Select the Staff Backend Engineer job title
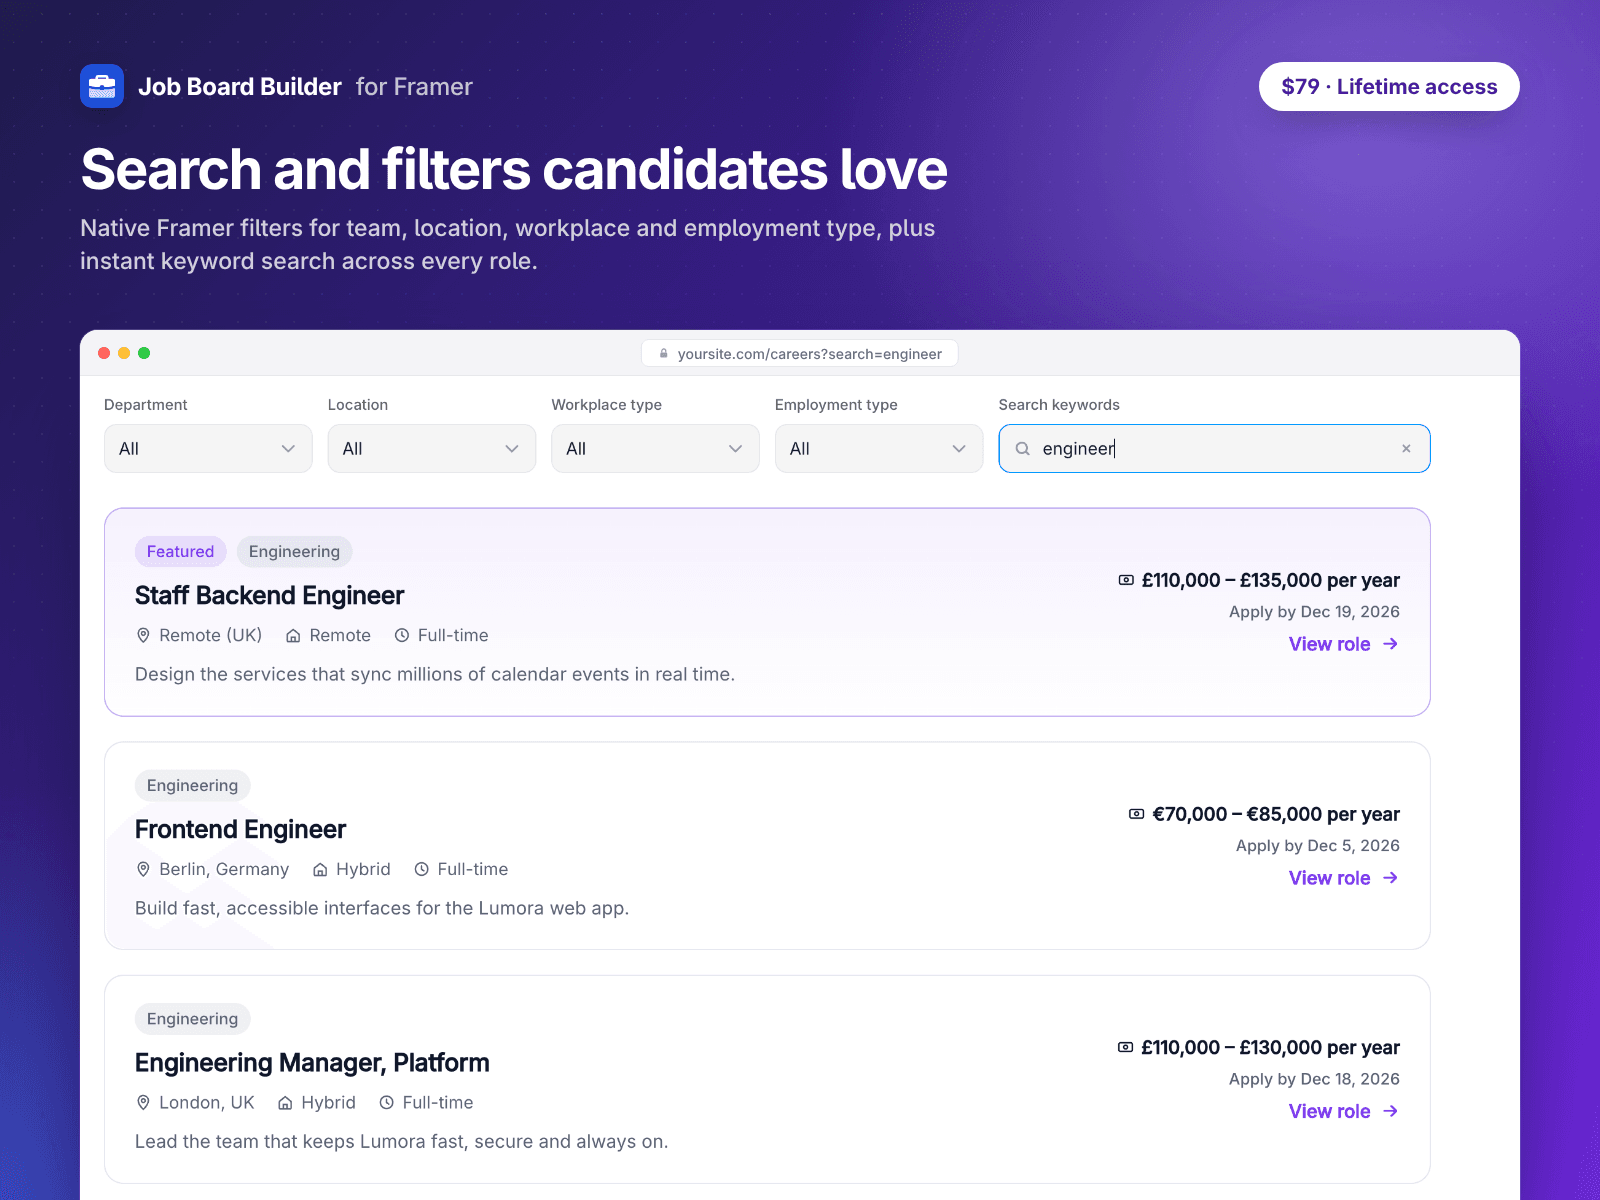Screen dimensions: 1600x1200 270,596
